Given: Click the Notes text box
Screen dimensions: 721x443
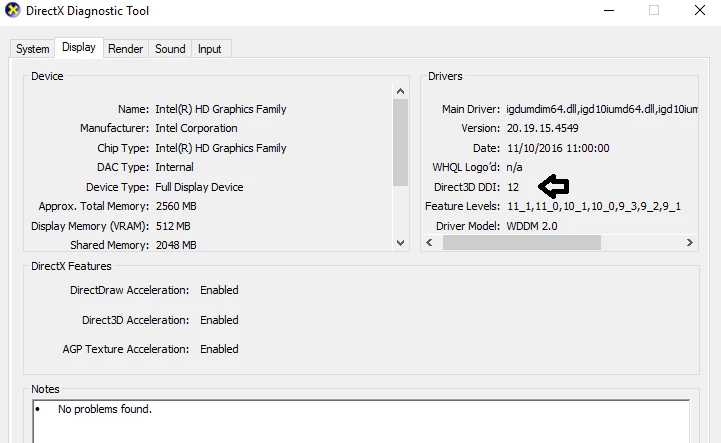Looking at the screenshot, I should [361, 421].
